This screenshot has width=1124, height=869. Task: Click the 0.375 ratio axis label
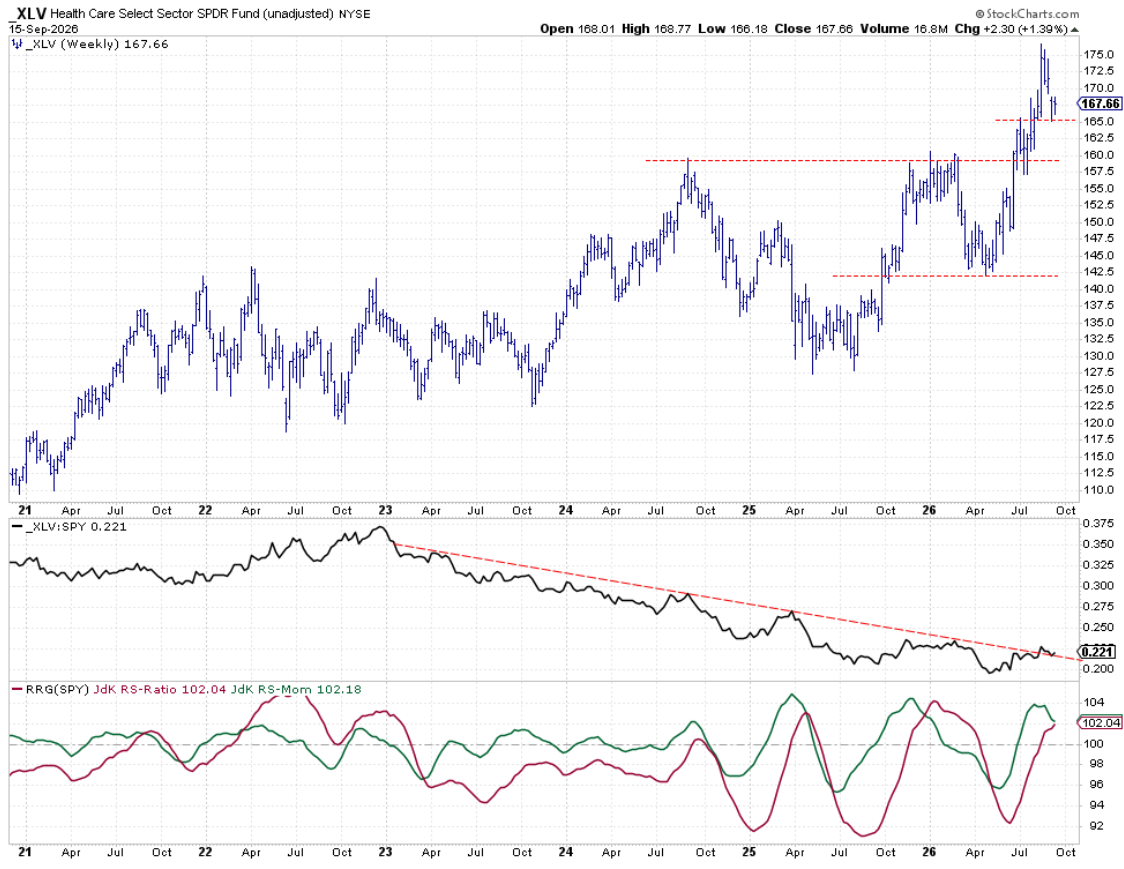[x=1098, y=523]
